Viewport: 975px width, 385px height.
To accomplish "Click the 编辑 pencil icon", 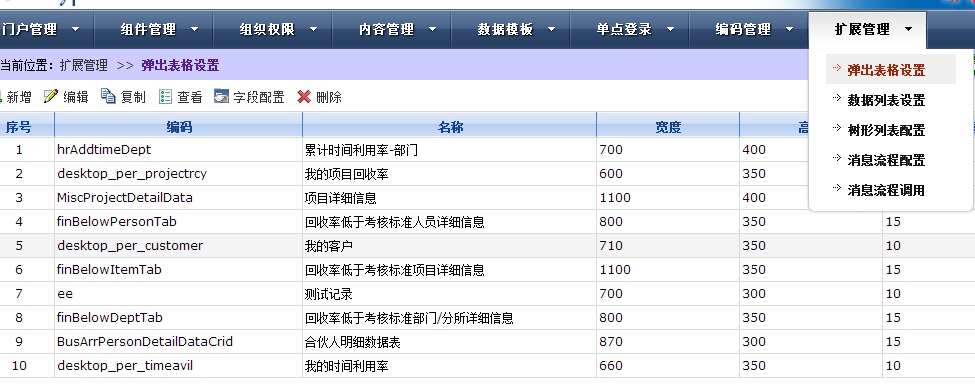I will [x=51, y=96].
